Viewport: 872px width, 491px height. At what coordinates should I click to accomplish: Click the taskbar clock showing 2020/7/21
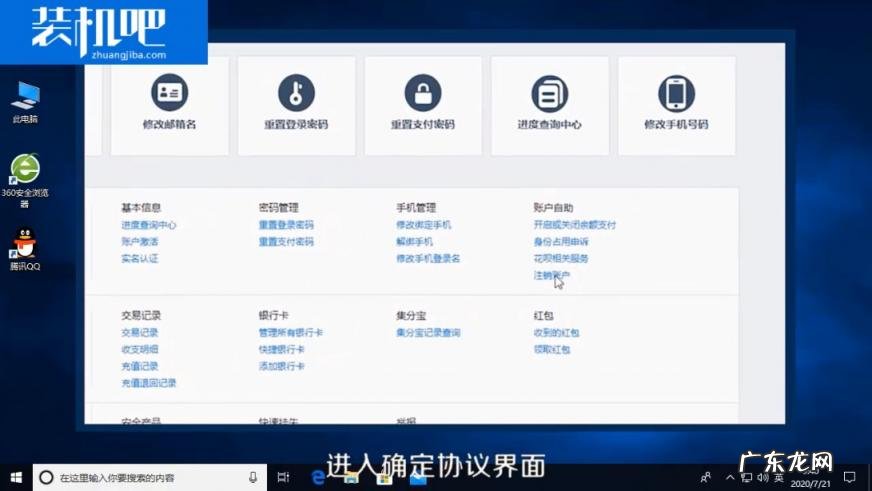[x=810, y=479]
